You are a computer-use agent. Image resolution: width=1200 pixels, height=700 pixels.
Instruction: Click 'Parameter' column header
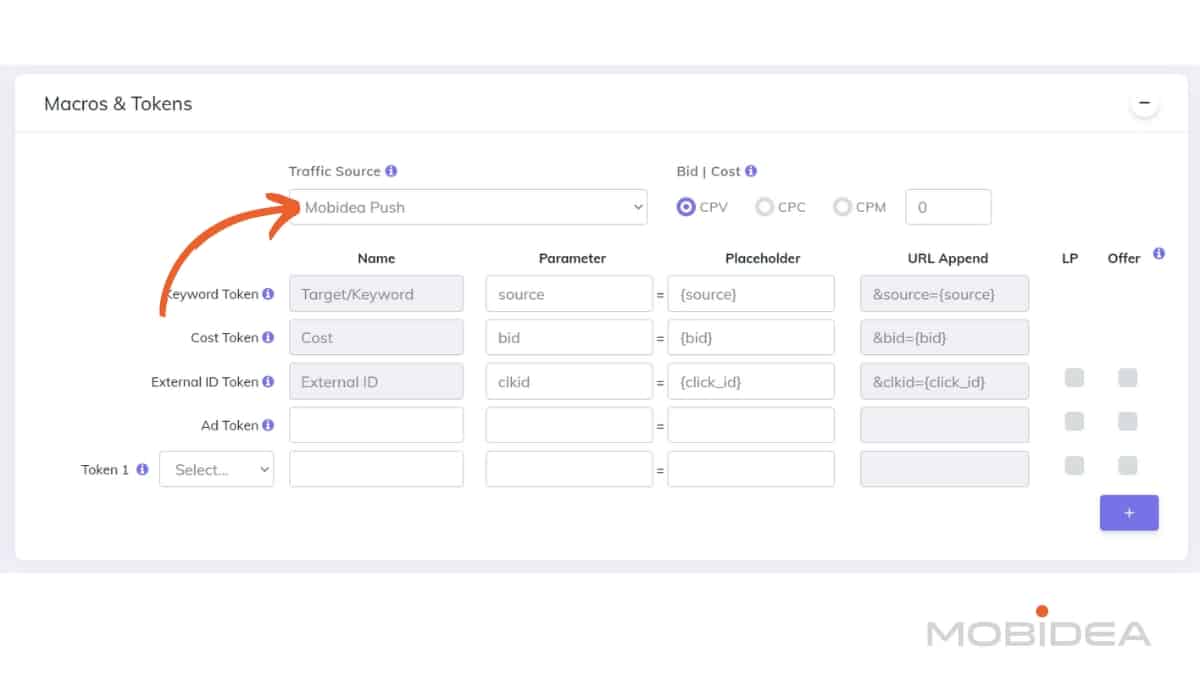(572, 258)
